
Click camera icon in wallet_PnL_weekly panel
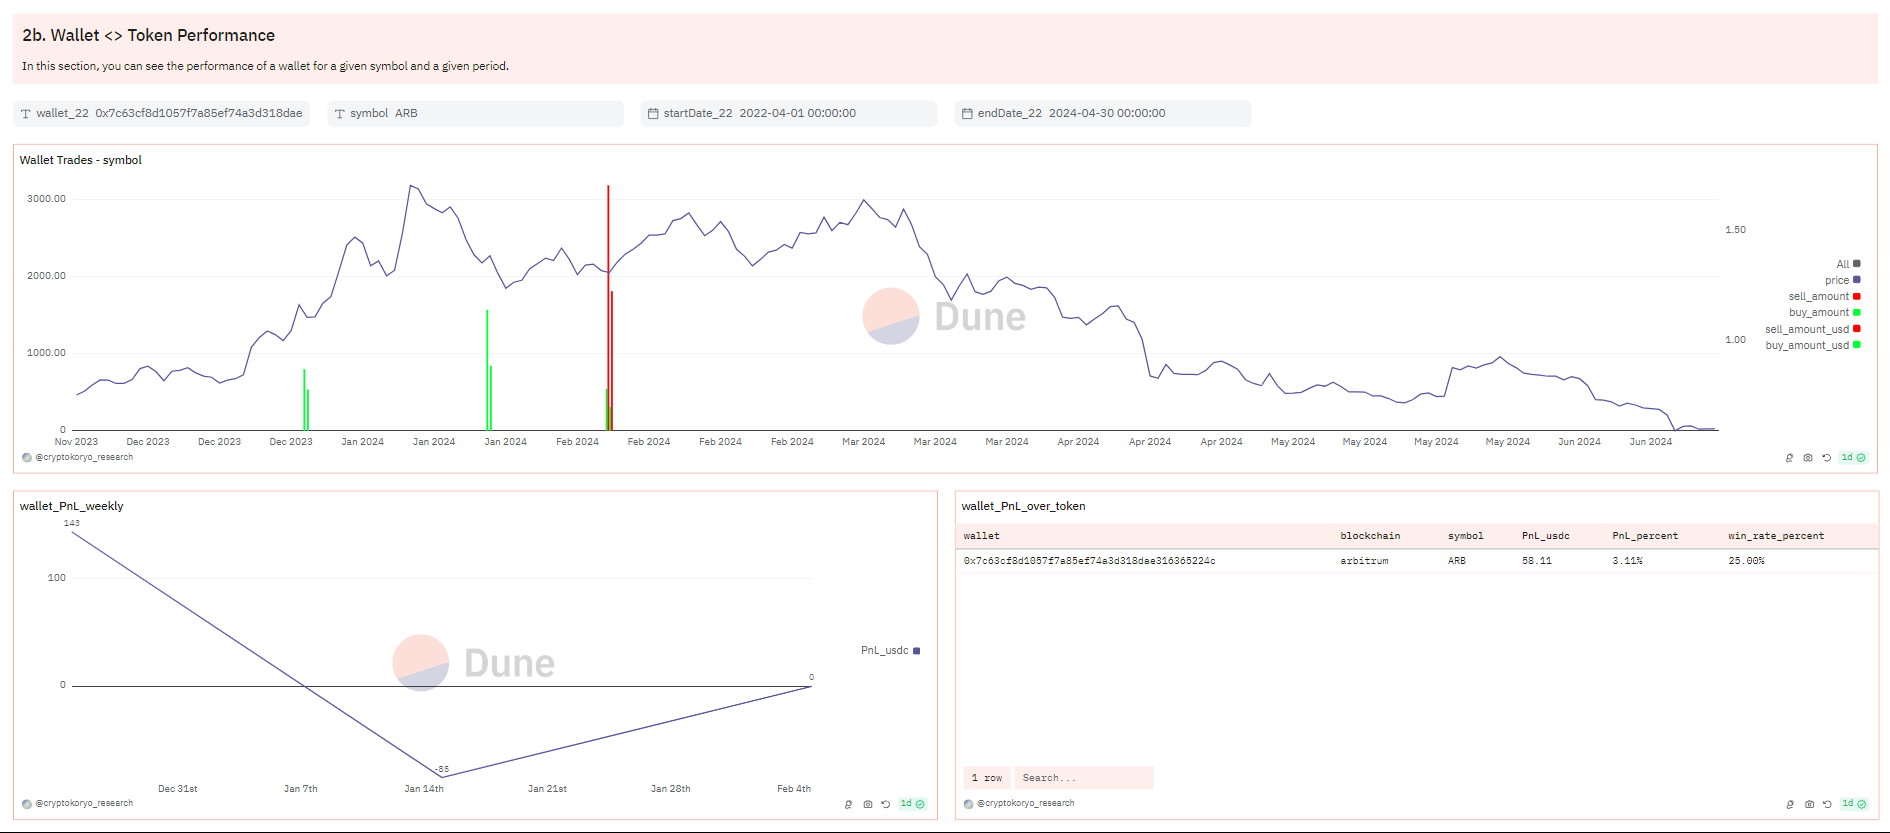[x=867, y=804]
